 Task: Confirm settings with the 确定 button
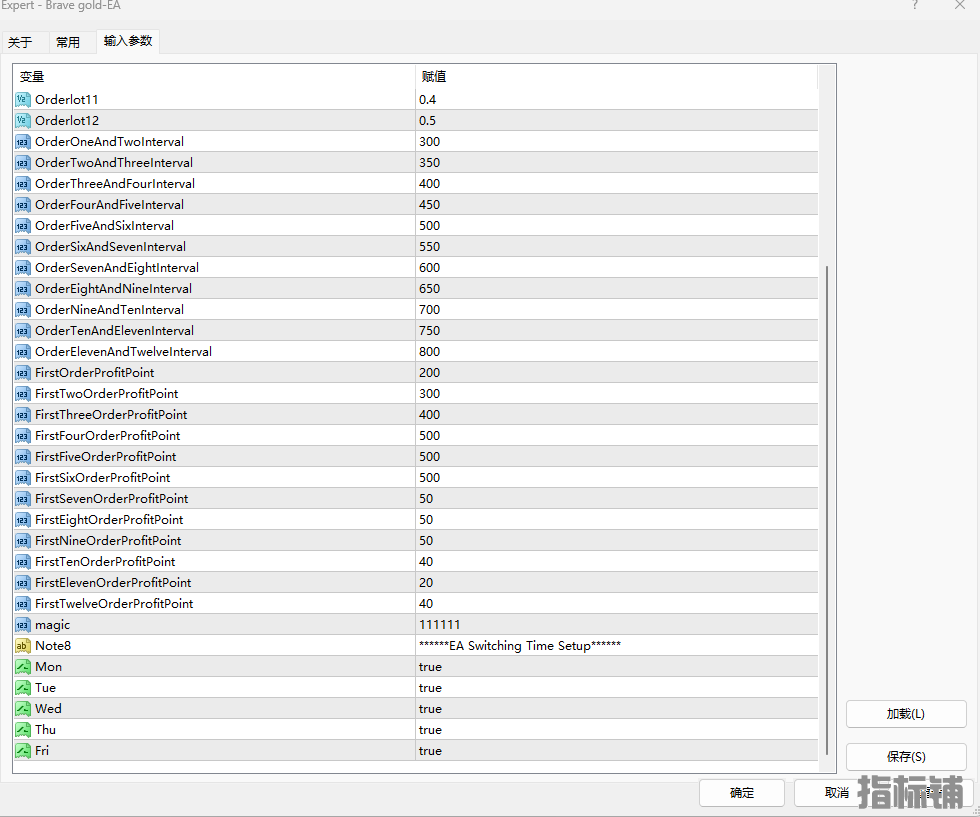742,793
